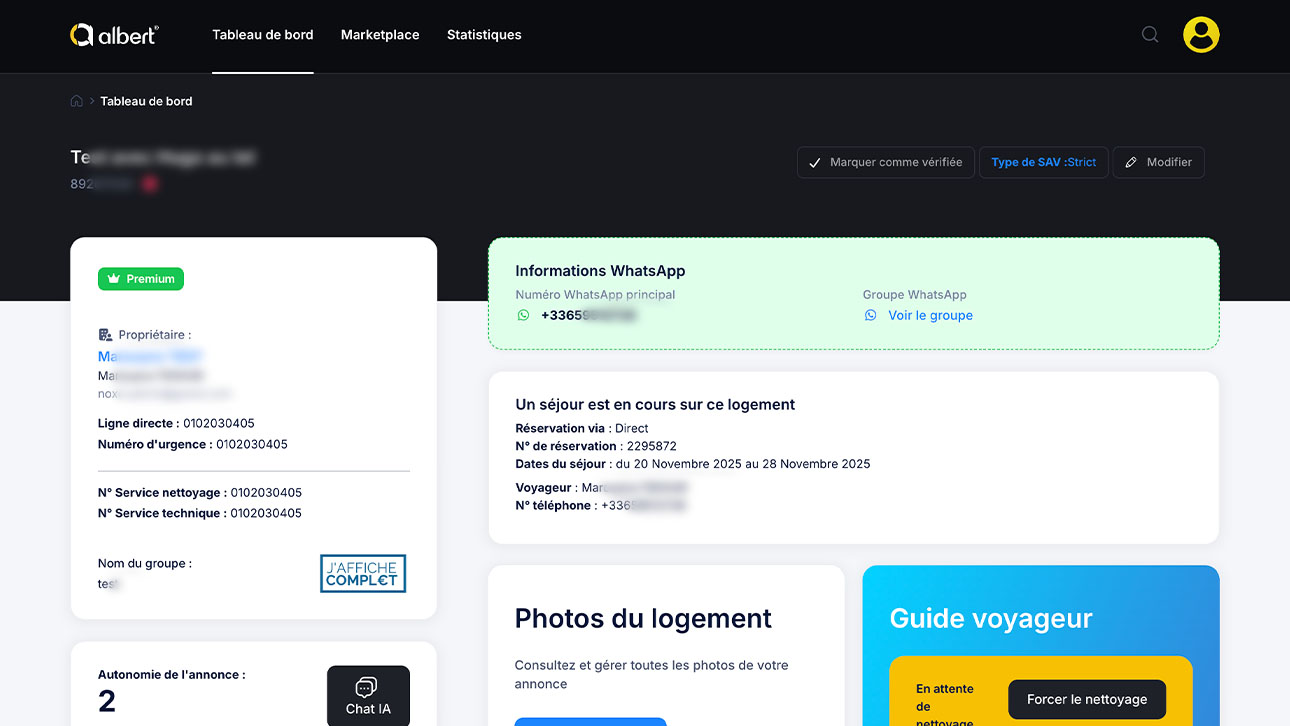The height and width of the screenshot is (726, 1290).
Task: Click the WhatsApp icon beside the main number
Action: click(x=523, y=315)
